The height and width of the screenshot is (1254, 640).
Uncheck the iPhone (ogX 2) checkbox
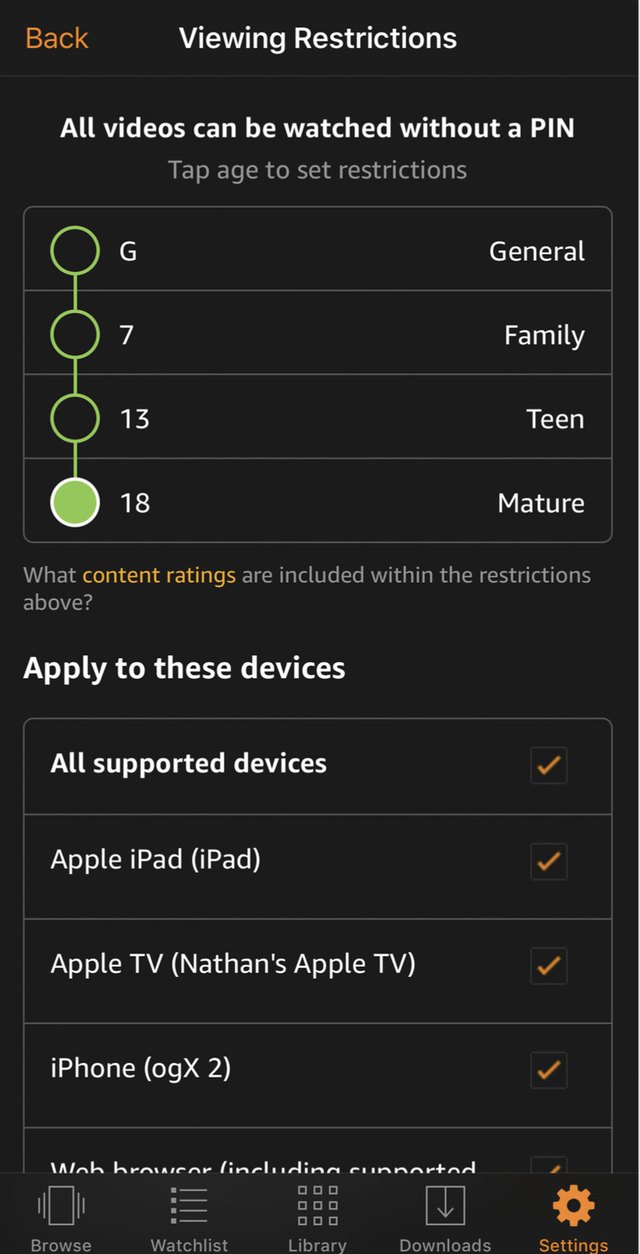pos(548,1070)
